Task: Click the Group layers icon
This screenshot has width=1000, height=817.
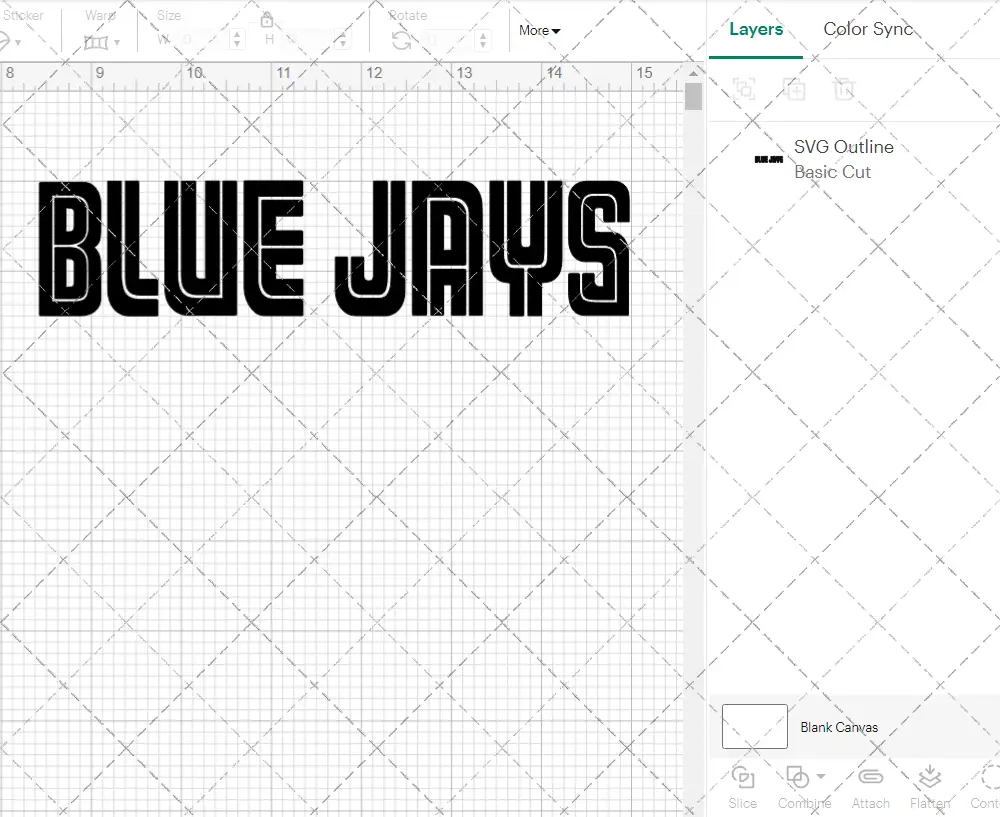Action: point(743,89)
